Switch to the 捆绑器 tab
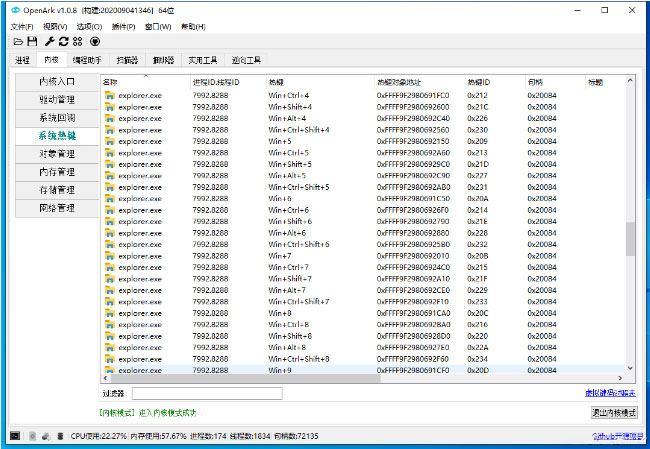650x449 pixels. [x=163, y=60]
